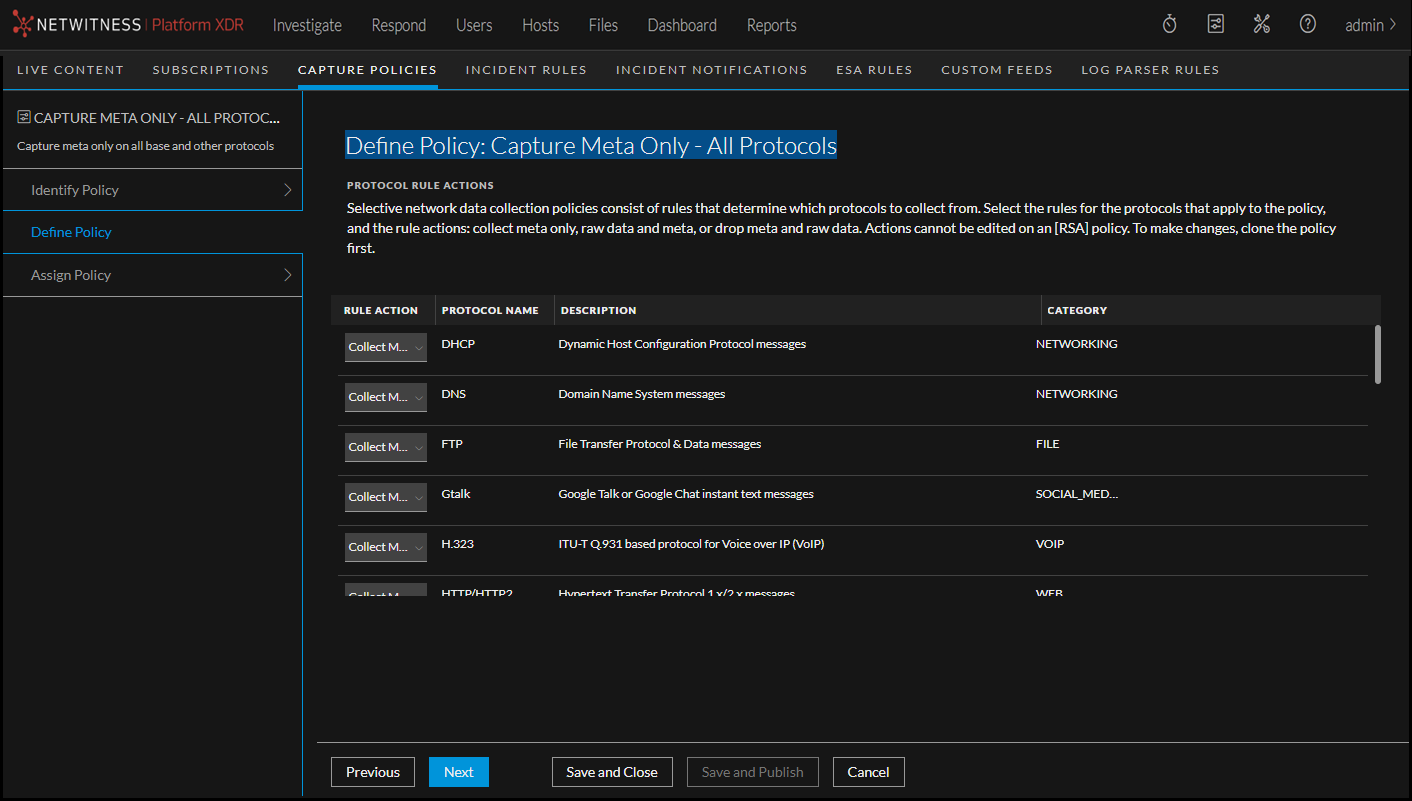Image resolution: width=1412 pixels, height=801 pixels.
Task: Open the help question mark icon
Action: click(x=1307, y=23)
